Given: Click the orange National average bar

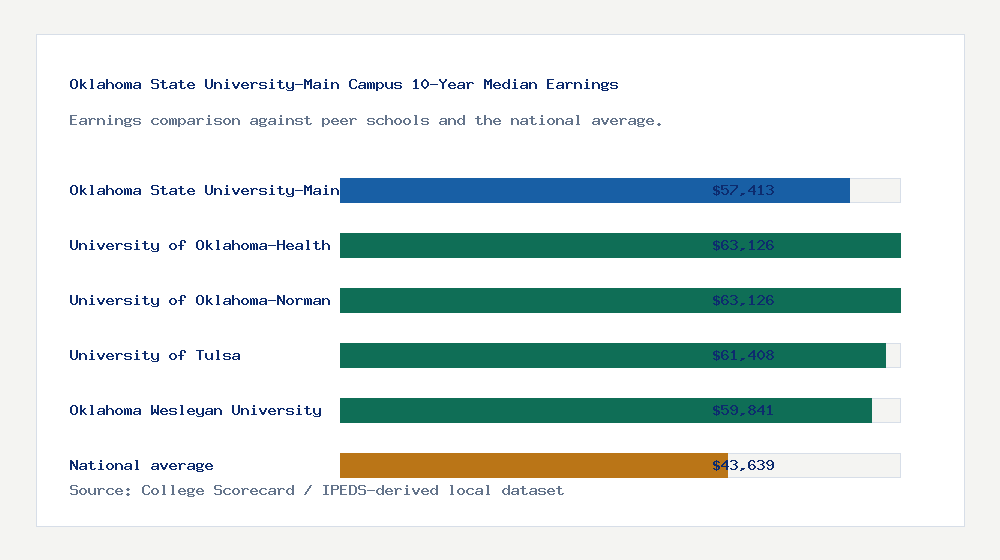Looking at the screenshot, I should point(534,466).
